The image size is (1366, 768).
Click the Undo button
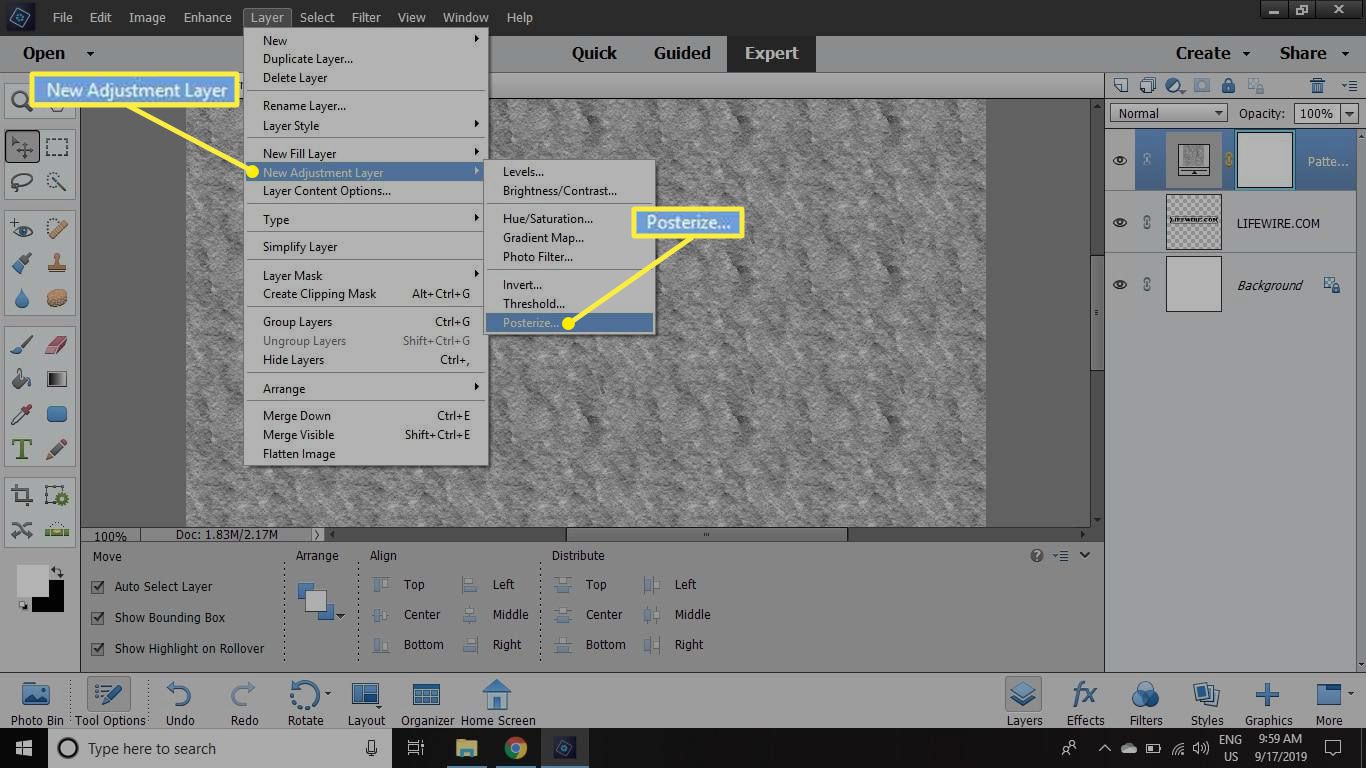180,703
